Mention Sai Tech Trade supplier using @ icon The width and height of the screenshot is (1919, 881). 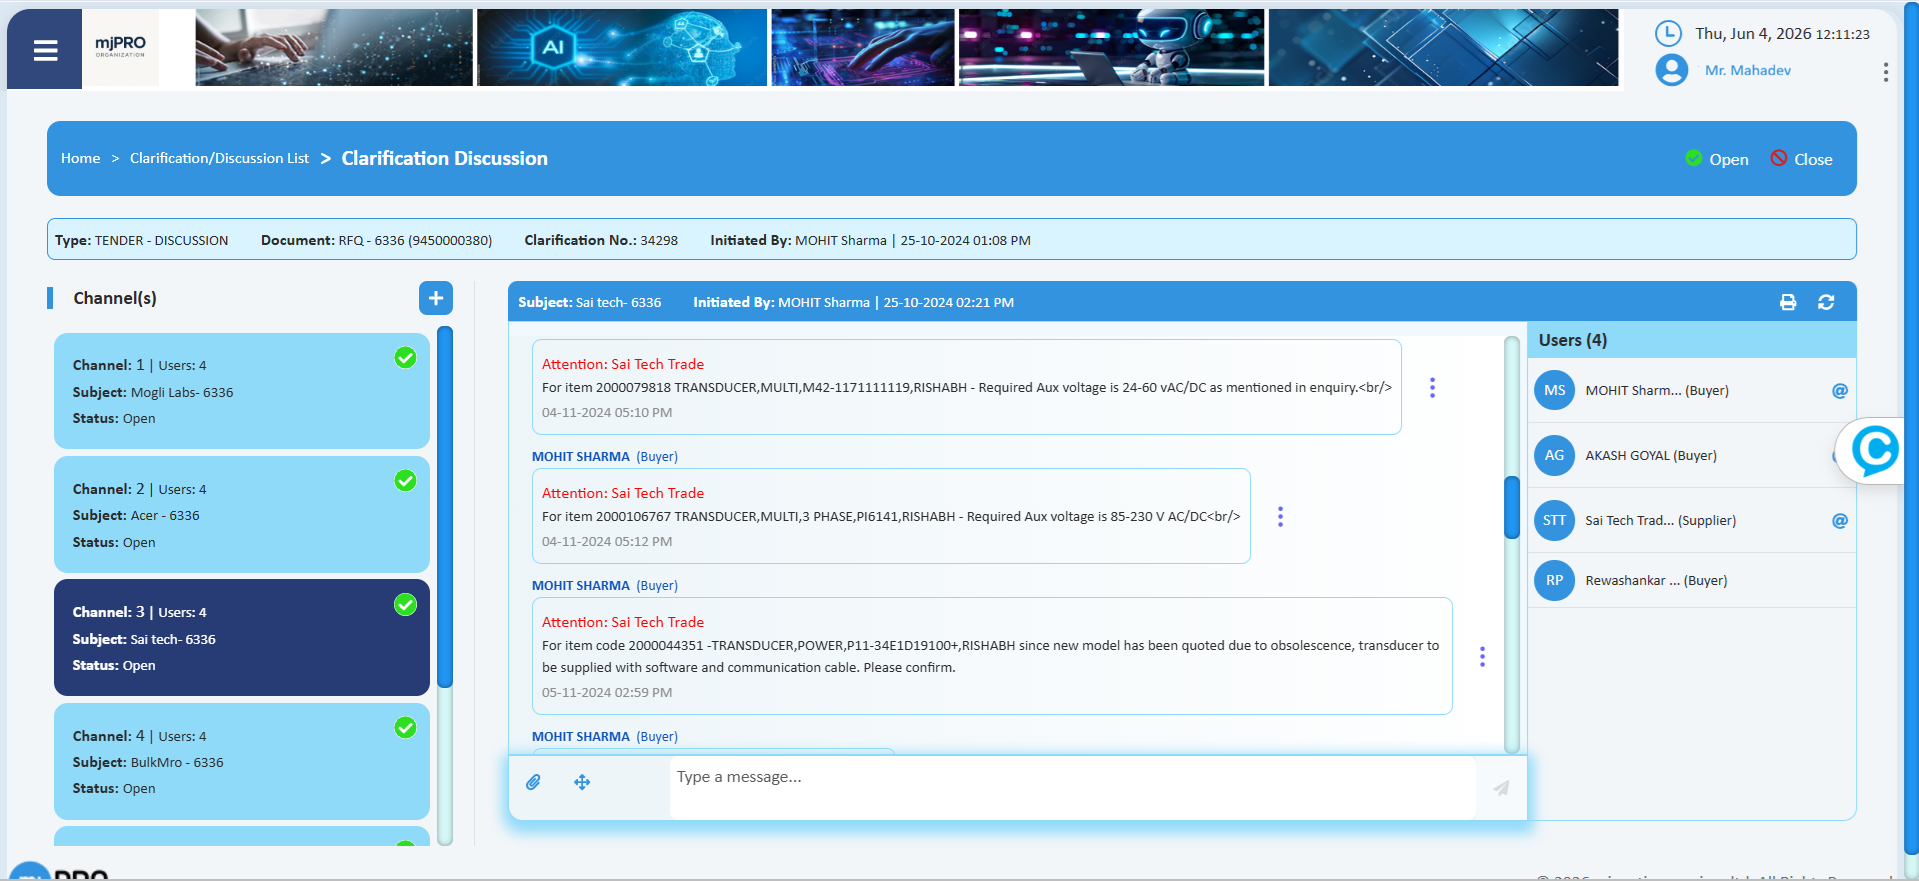[1839, 521]
